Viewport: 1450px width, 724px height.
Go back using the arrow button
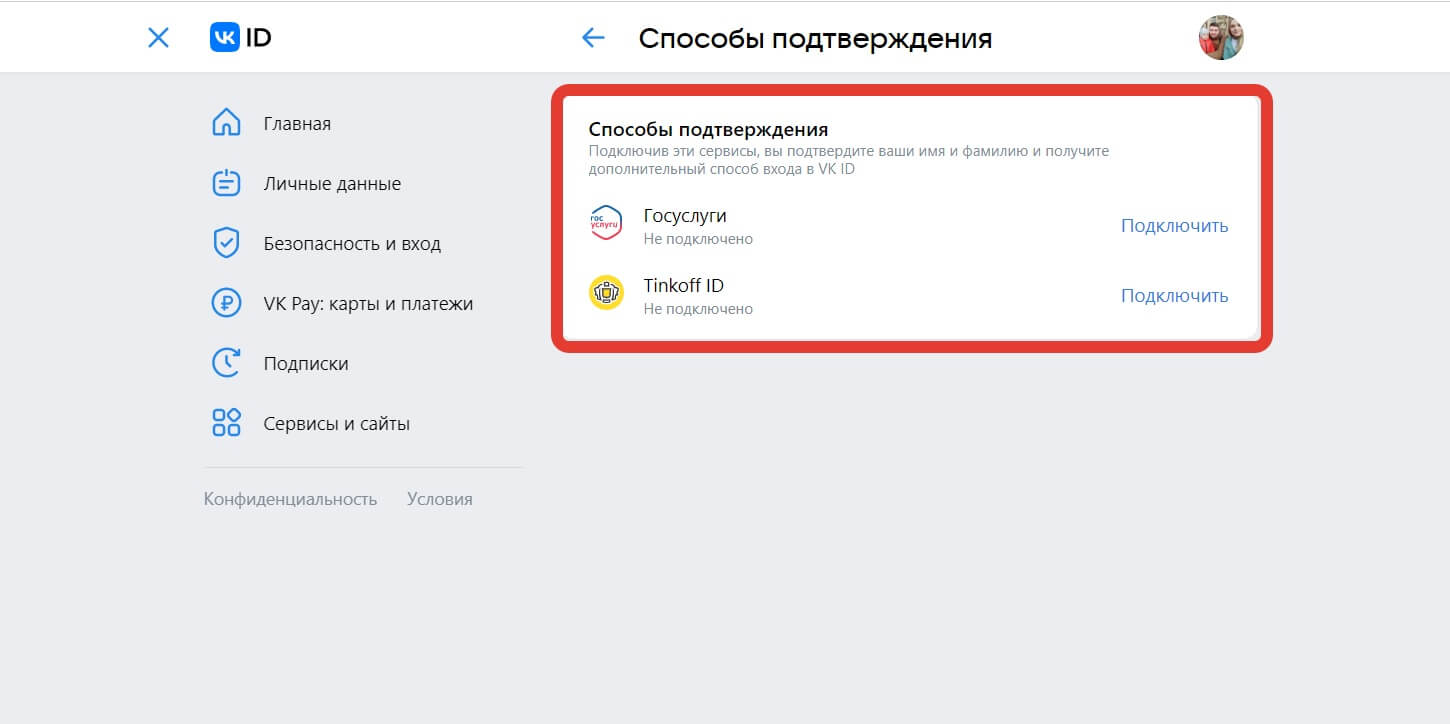(x=593, y=37)
